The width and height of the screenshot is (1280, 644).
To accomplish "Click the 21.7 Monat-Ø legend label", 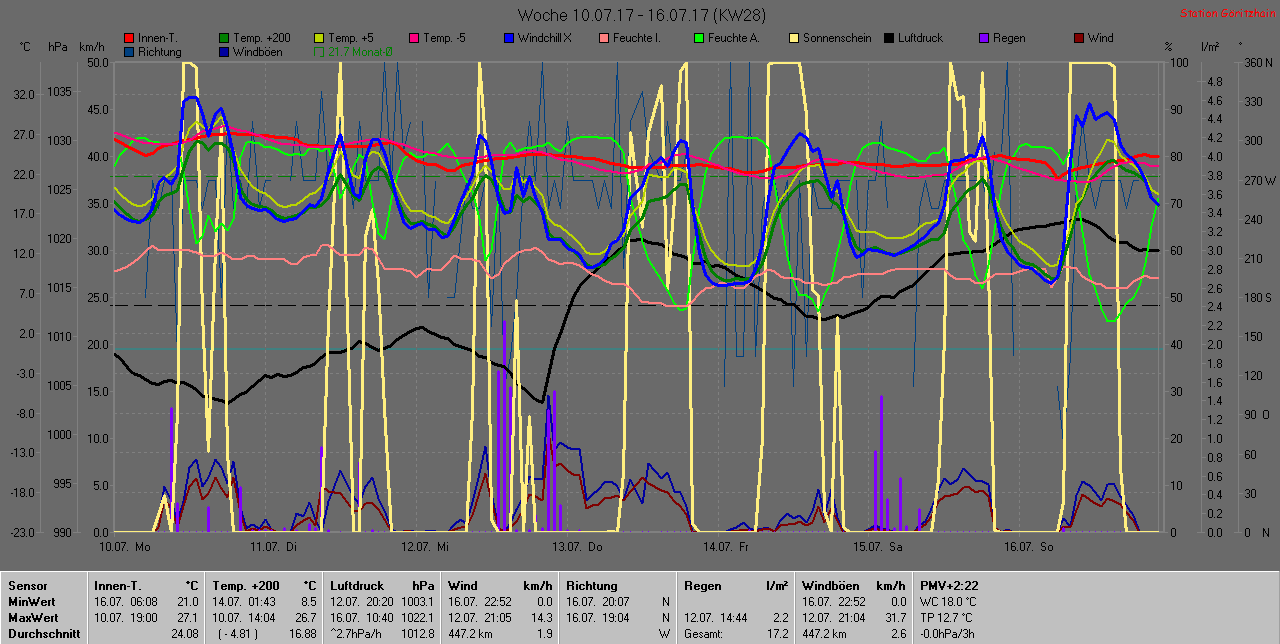I will tap(360, 51).
